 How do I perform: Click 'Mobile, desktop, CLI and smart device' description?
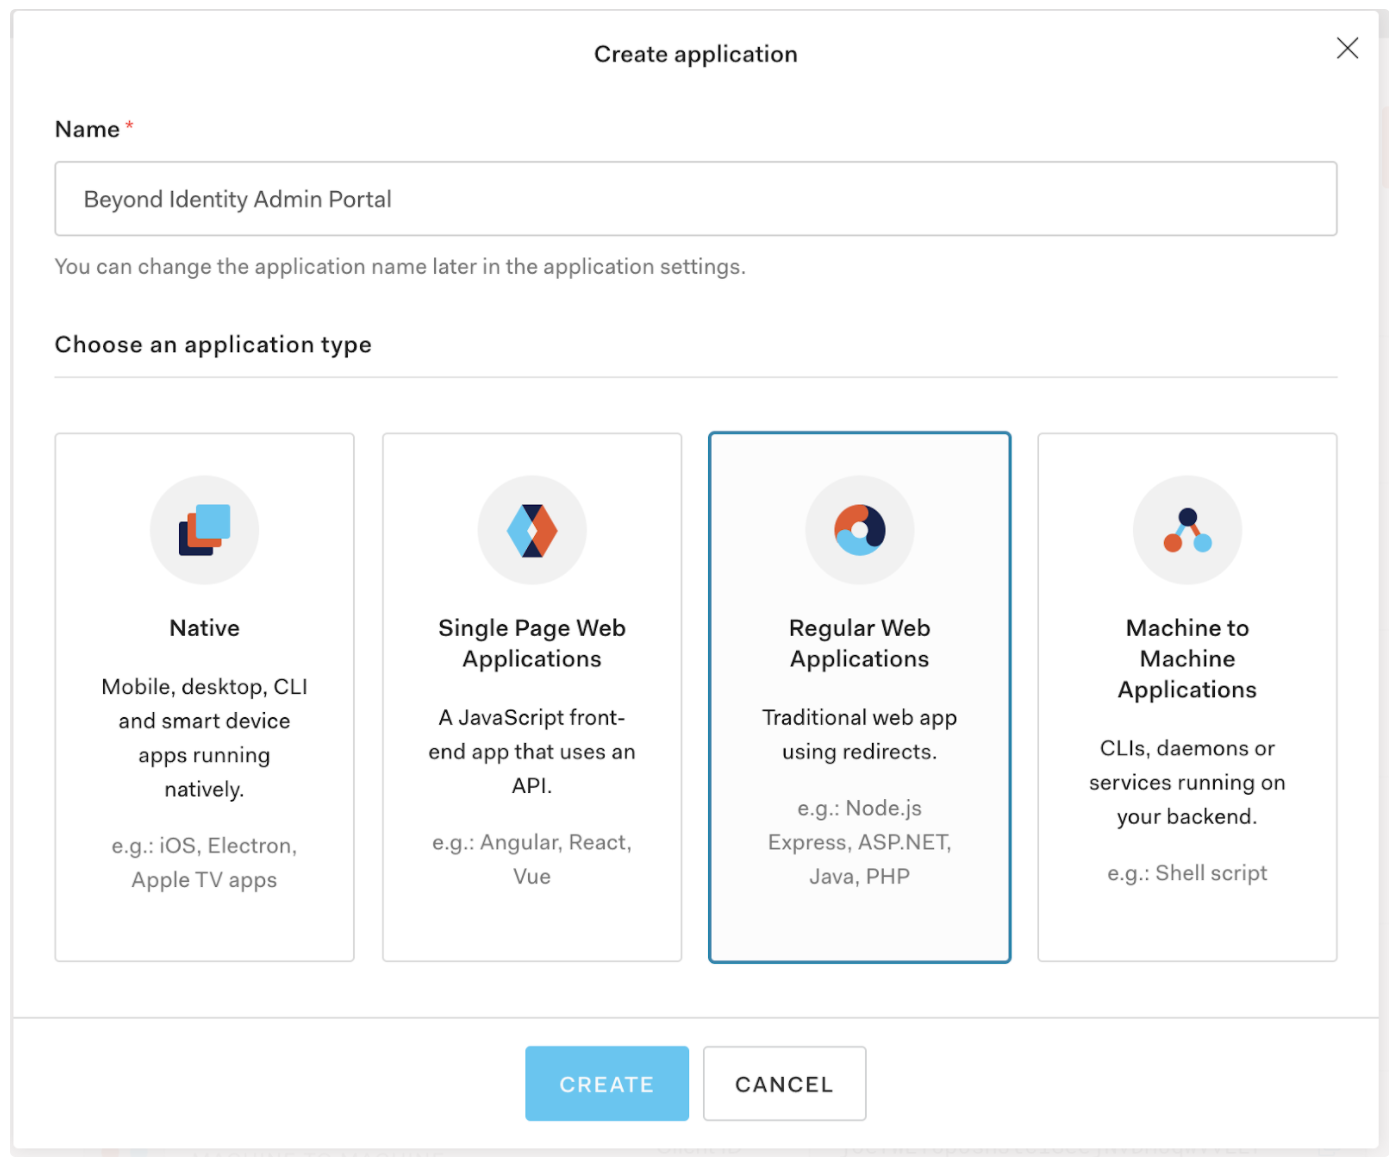(204, 738)
